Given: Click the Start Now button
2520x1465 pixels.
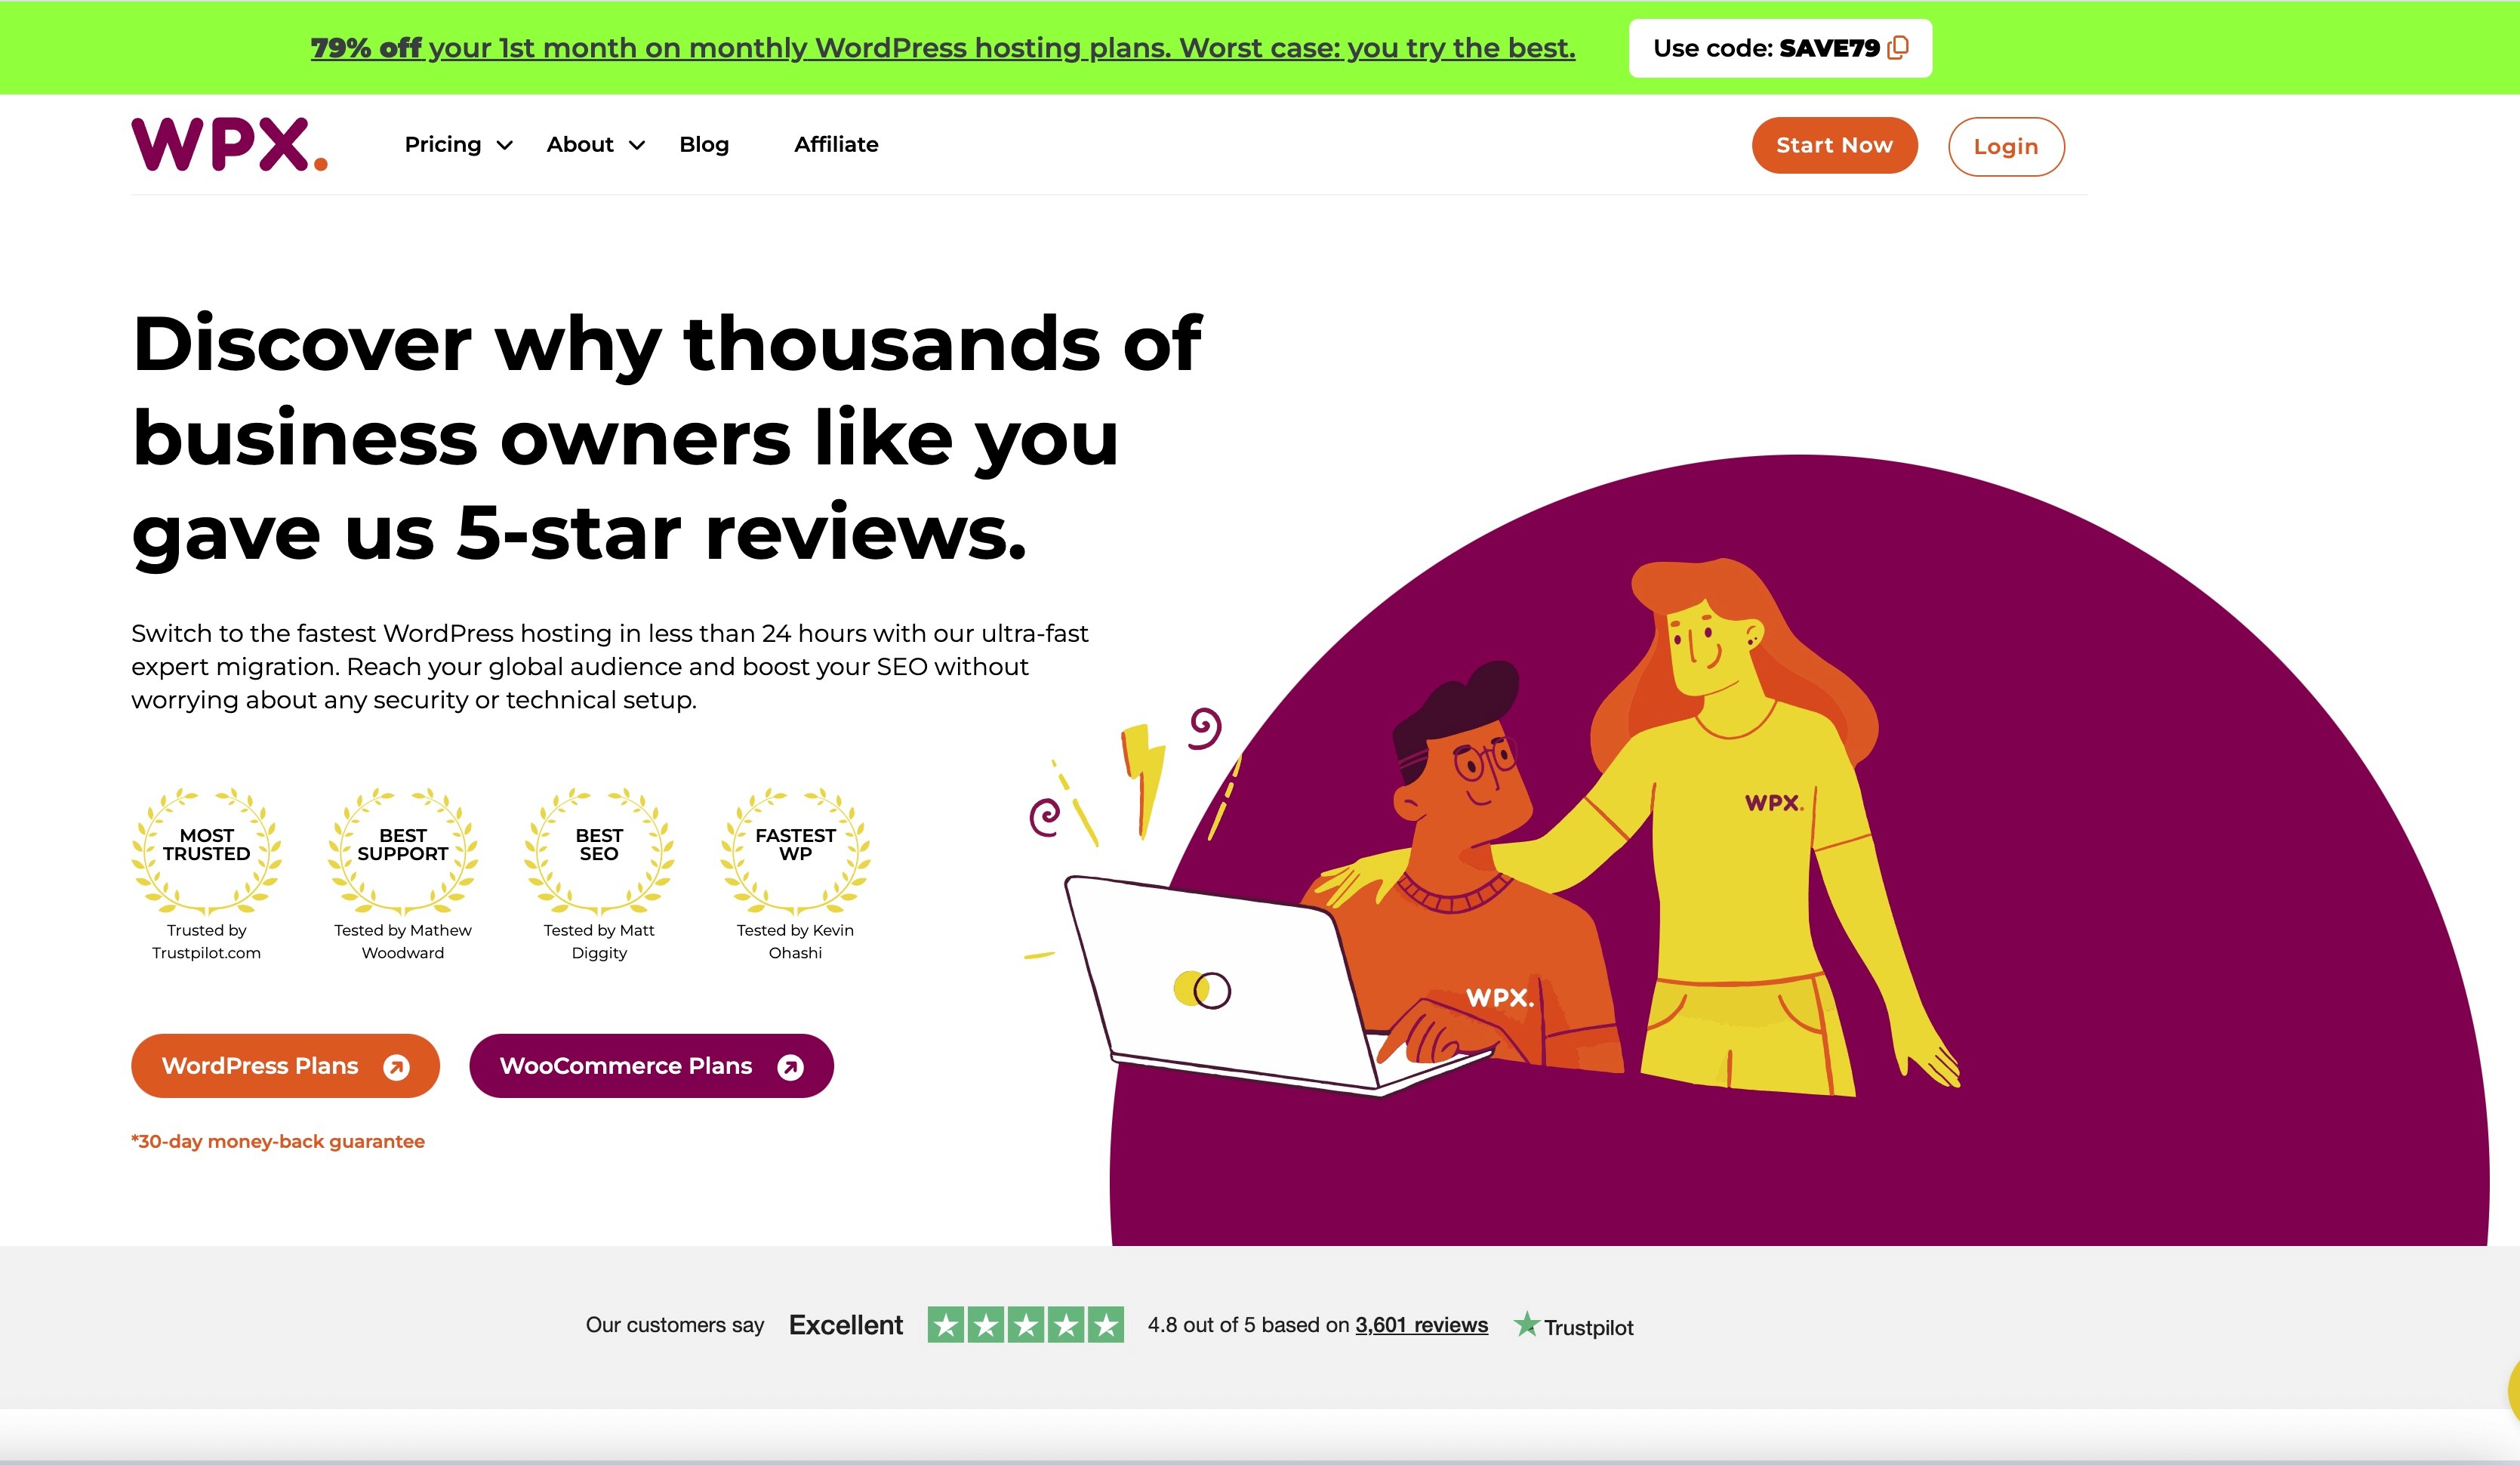Looking at the screenshot, I should click(1834, 145).
